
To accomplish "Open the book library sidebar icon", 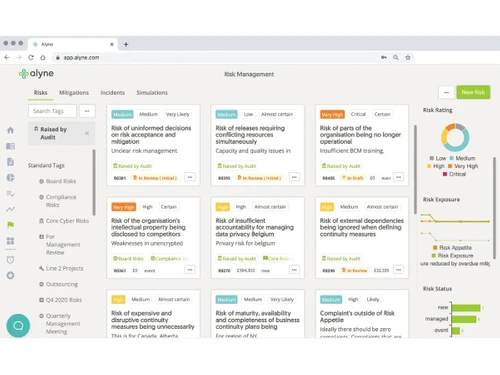I will click(10, 146).
